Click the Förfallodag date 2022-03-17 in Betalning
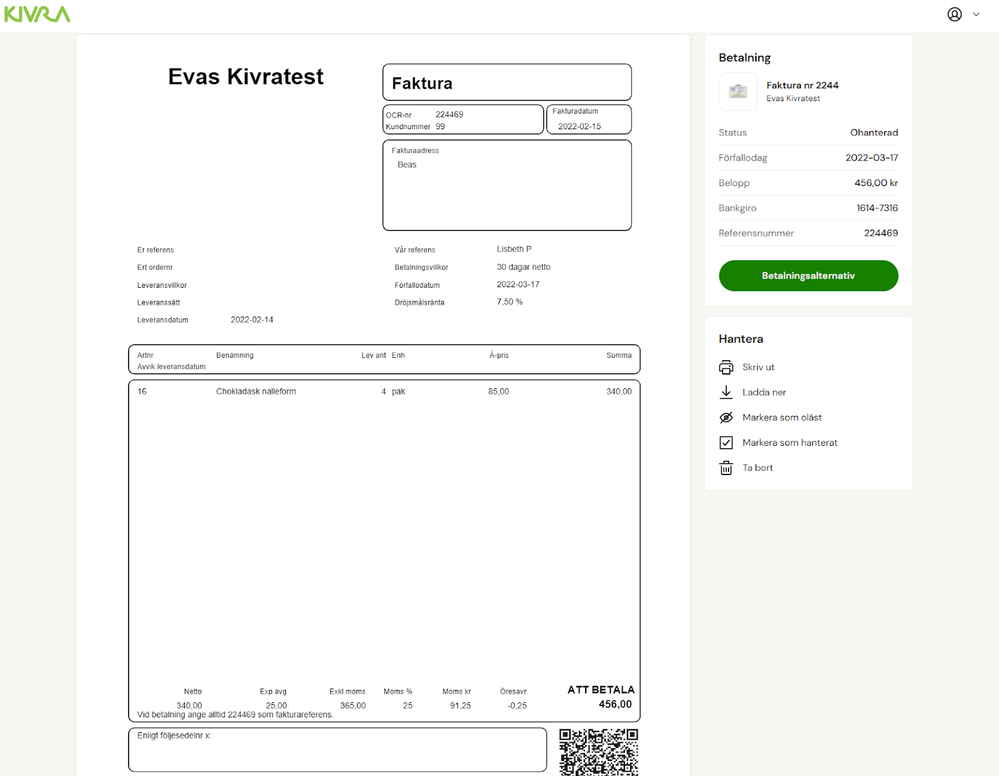Screen dimensions: 999x776 pyautogui.click(x=872, y=157)
